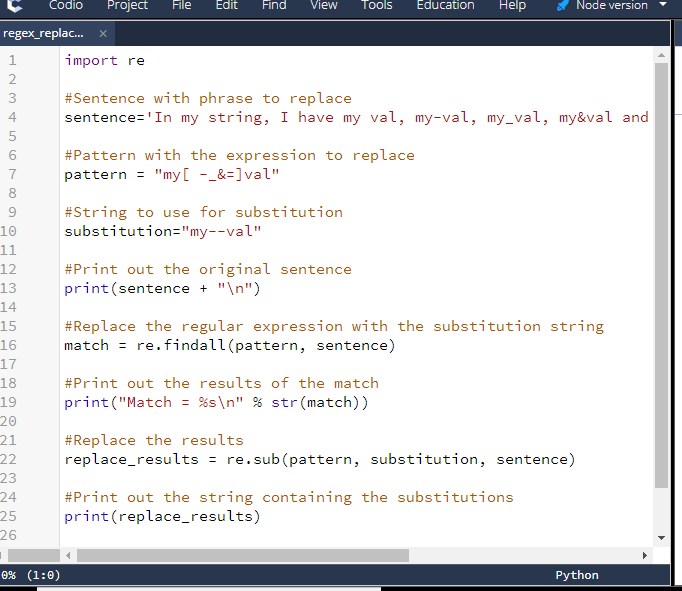Open the View menu
This screenshot has width=682, height=591.
(324, 5)
